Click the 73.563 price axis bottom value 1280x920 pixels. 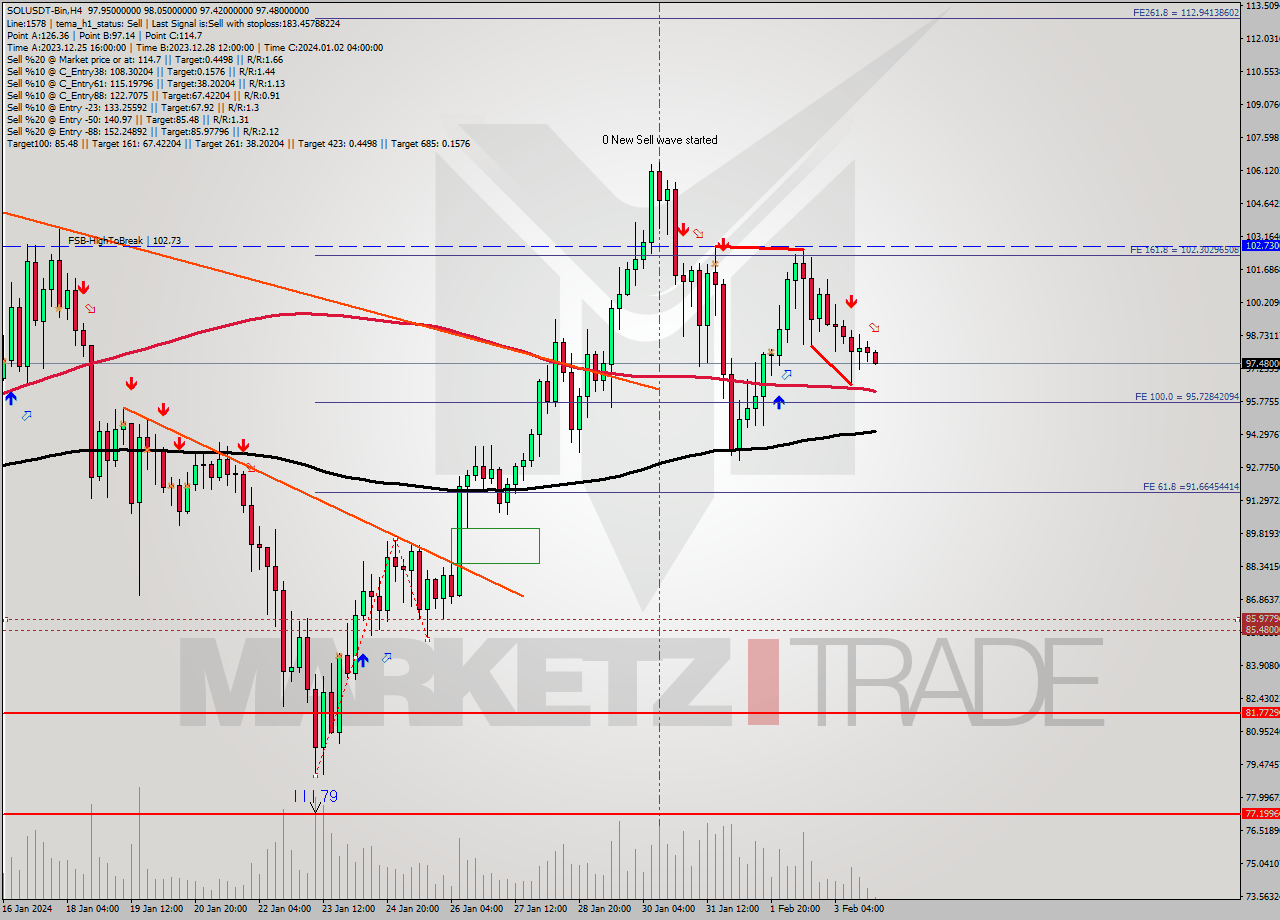click(x=1261, y=896)
